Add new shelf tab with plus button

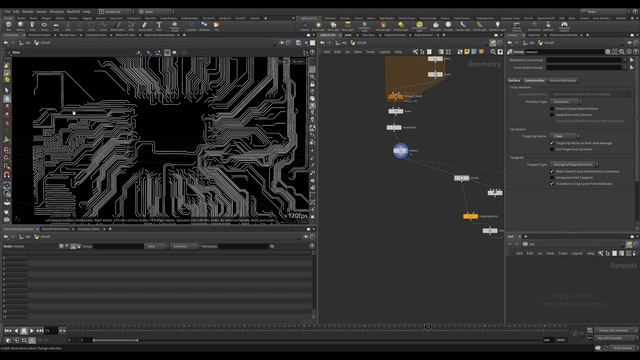[x=265, y=18]
